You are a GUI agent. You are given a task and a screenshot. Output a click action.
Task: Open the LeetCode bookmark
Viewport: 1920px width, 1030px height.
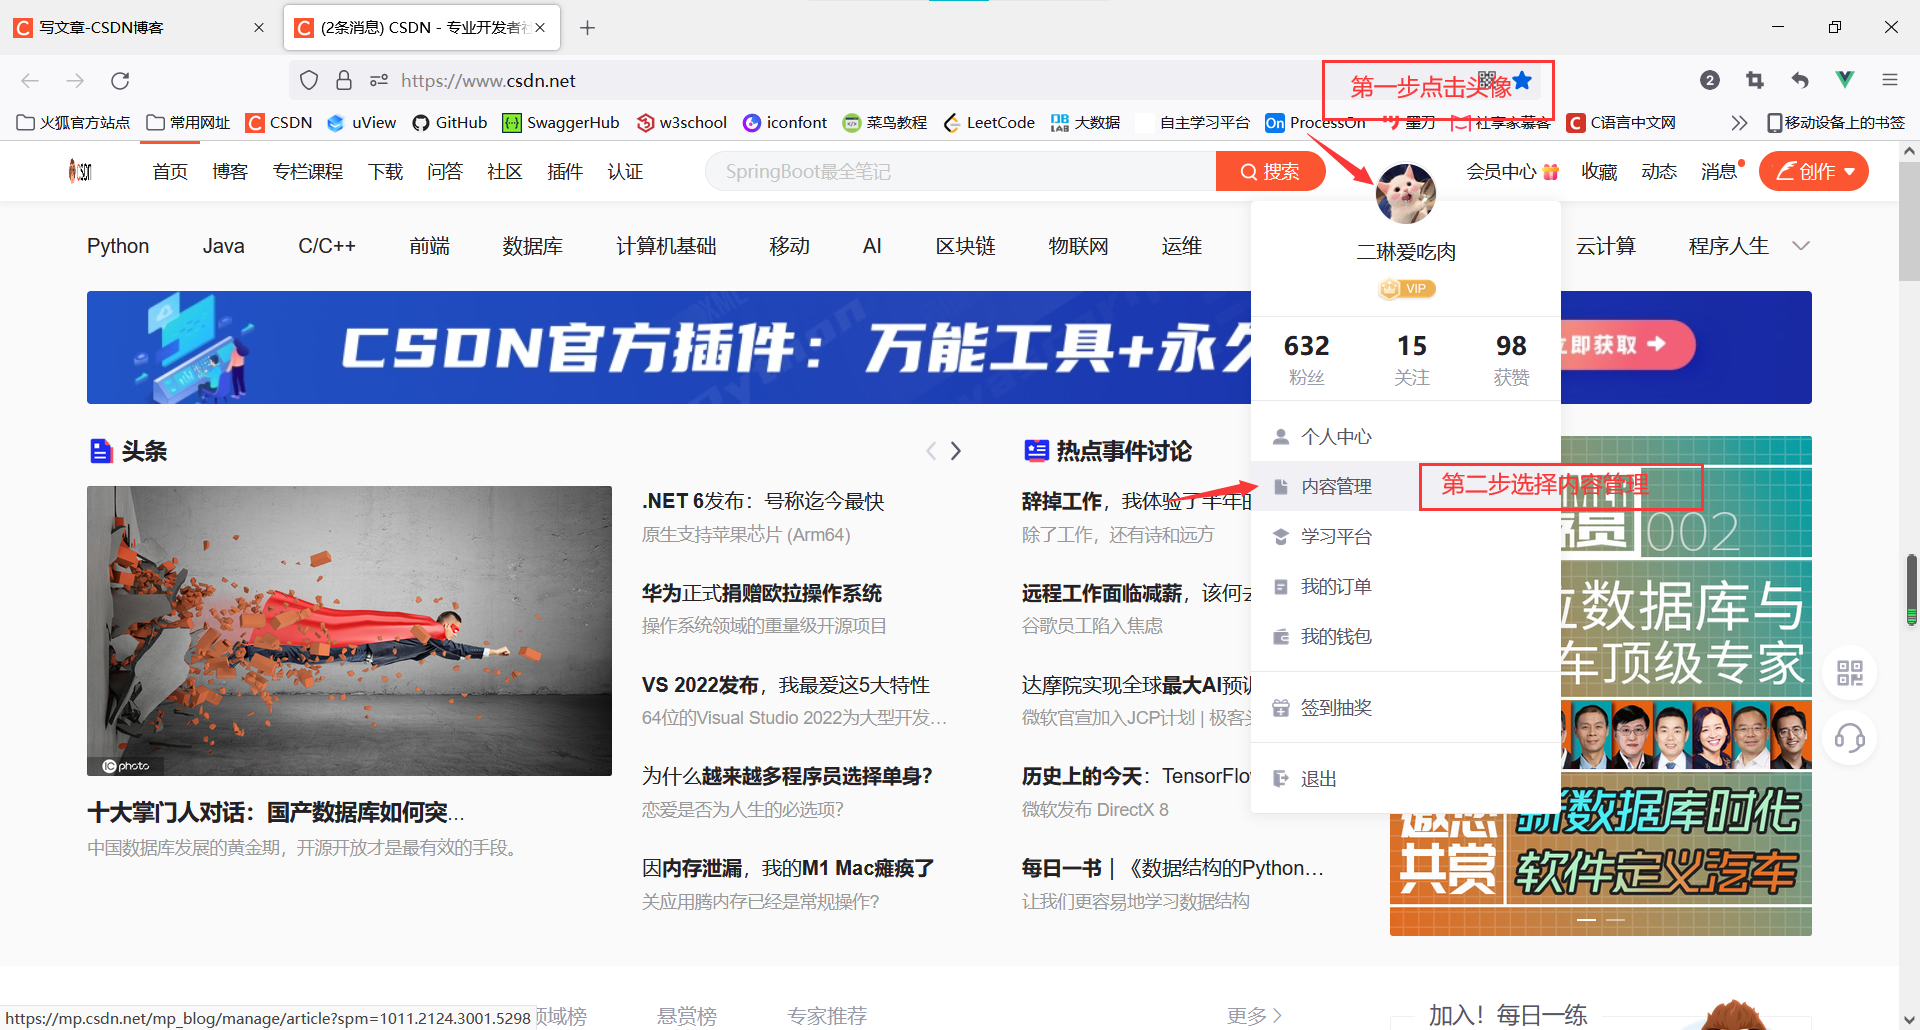[x=989, y=122]
